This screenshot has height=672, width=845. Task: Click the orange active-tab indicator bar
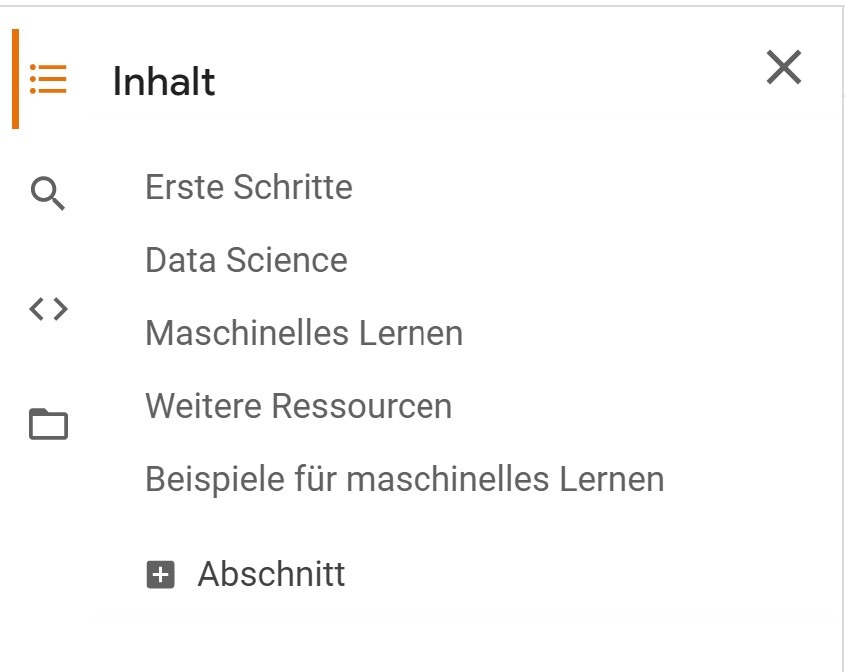pyautogui.click(x=16, y=79)
